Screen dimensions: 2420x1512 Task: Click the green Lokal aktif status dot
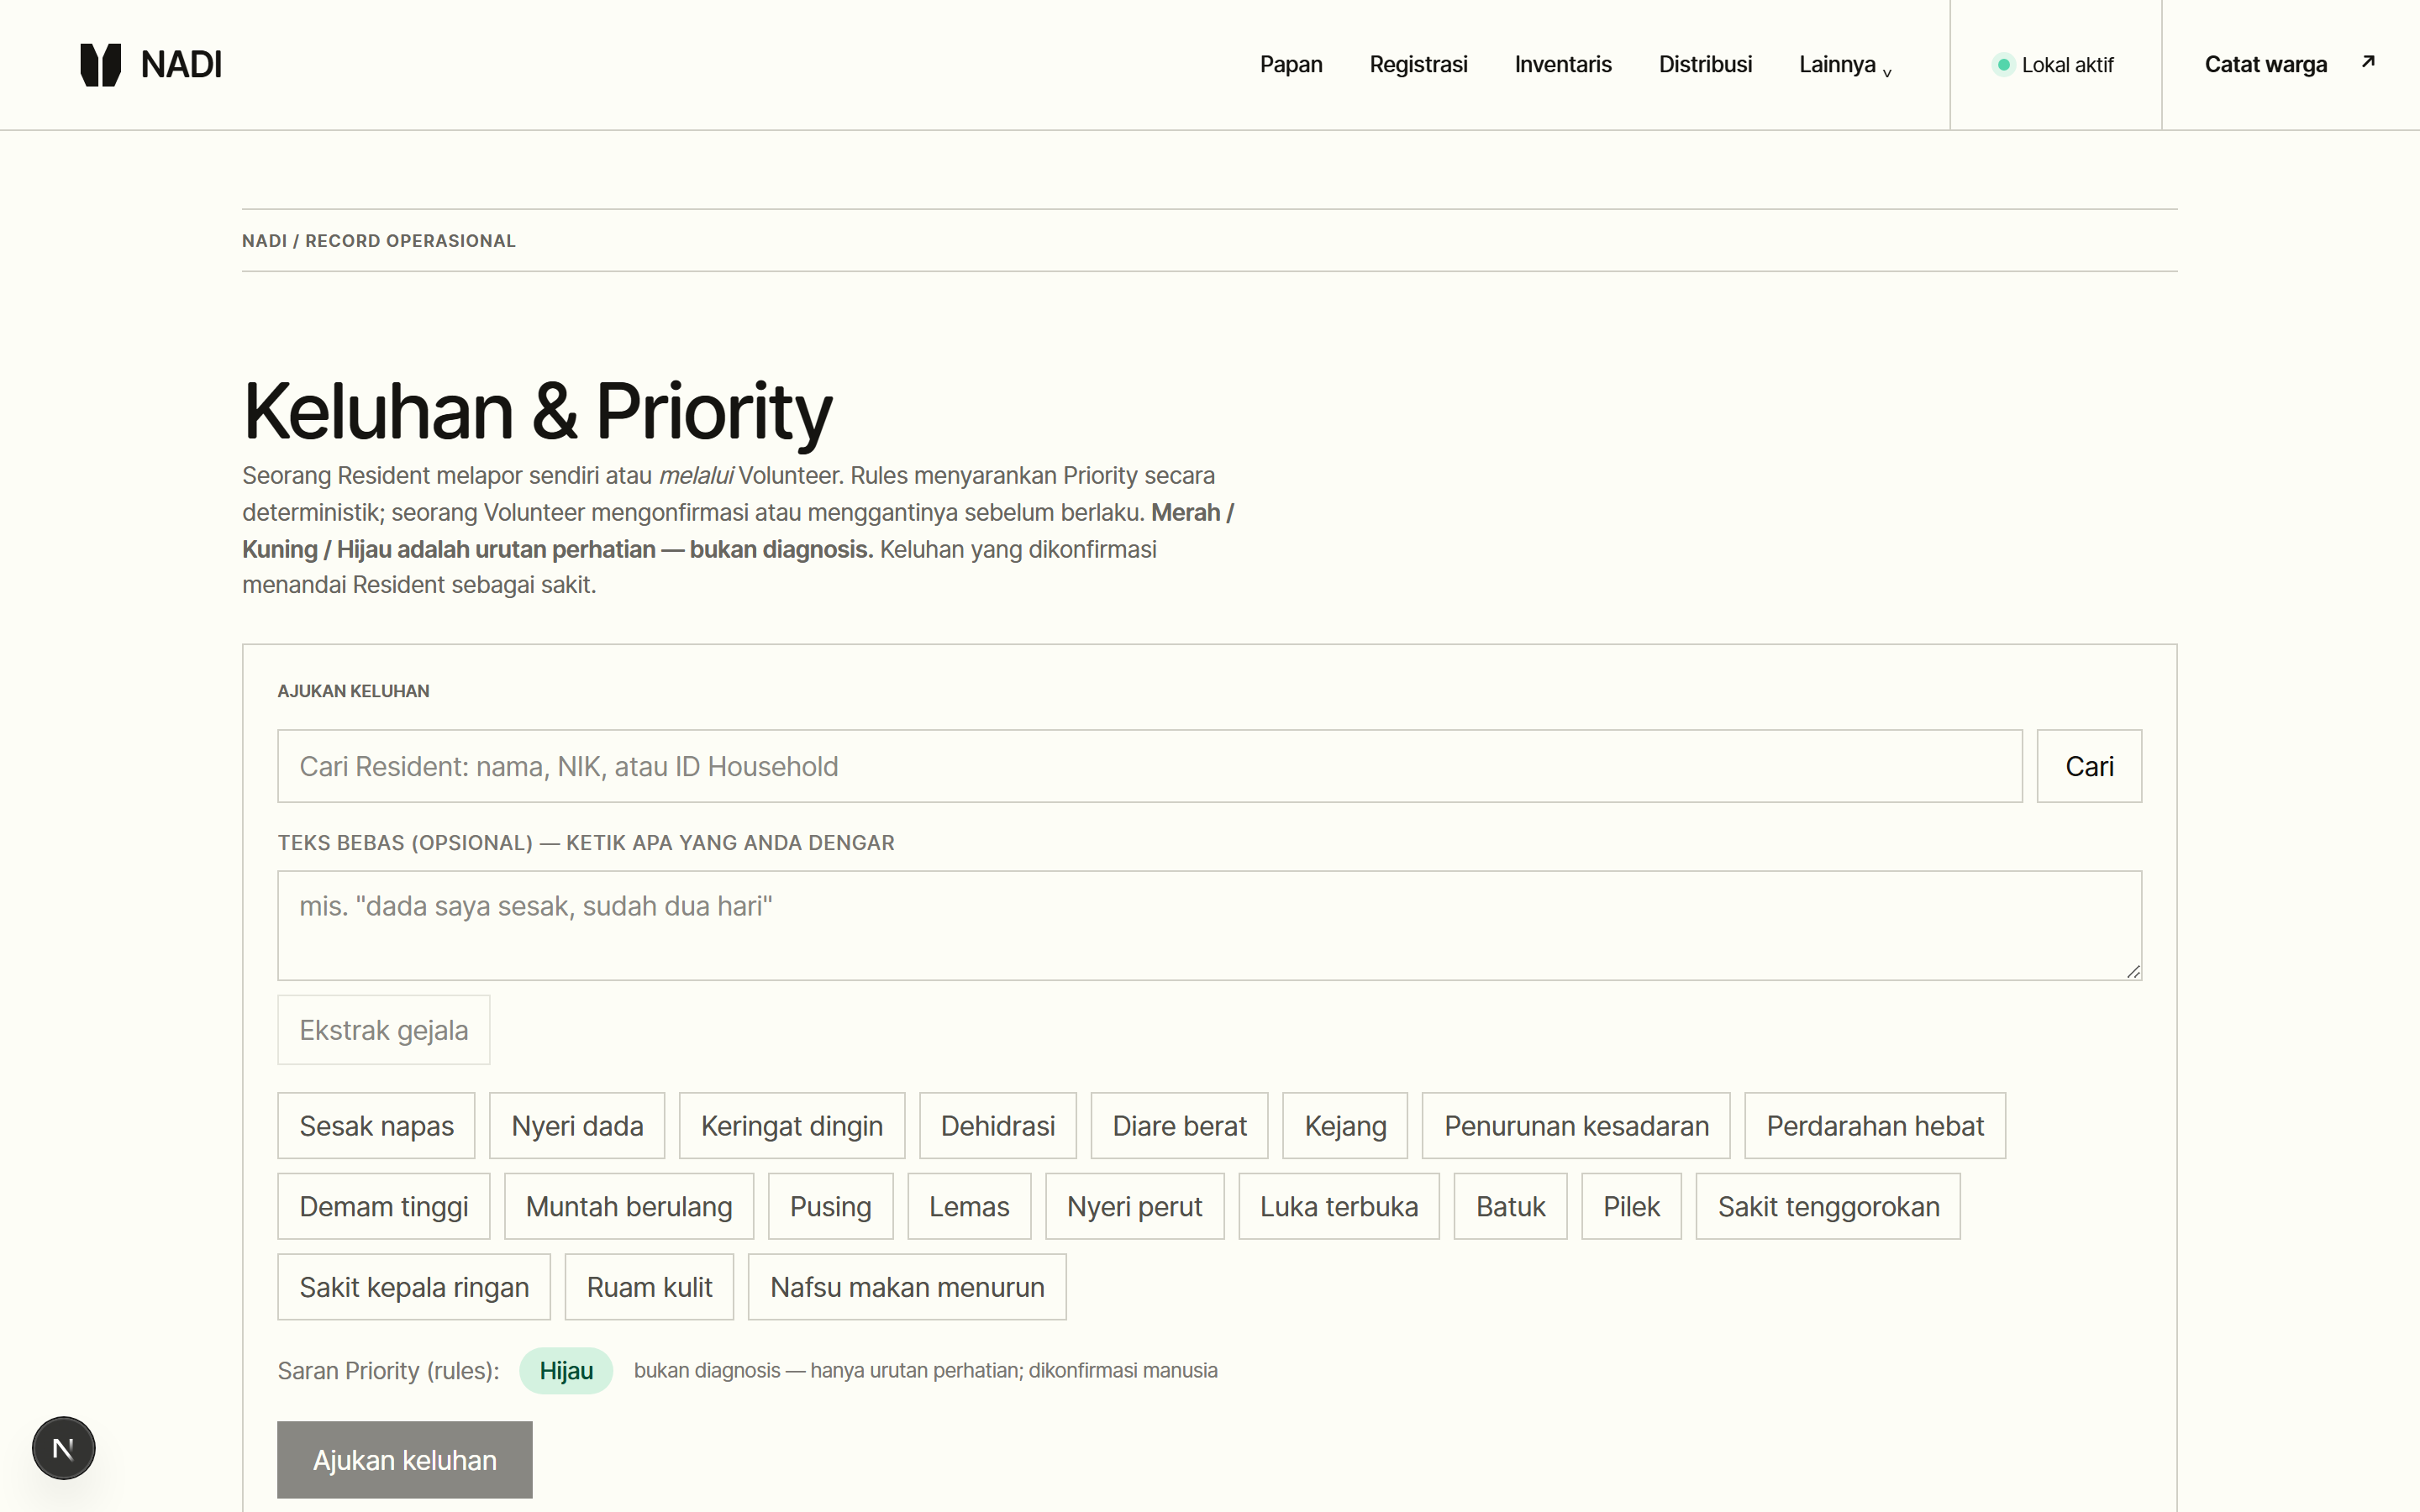pyautogui.click(x=2003, y=65)
